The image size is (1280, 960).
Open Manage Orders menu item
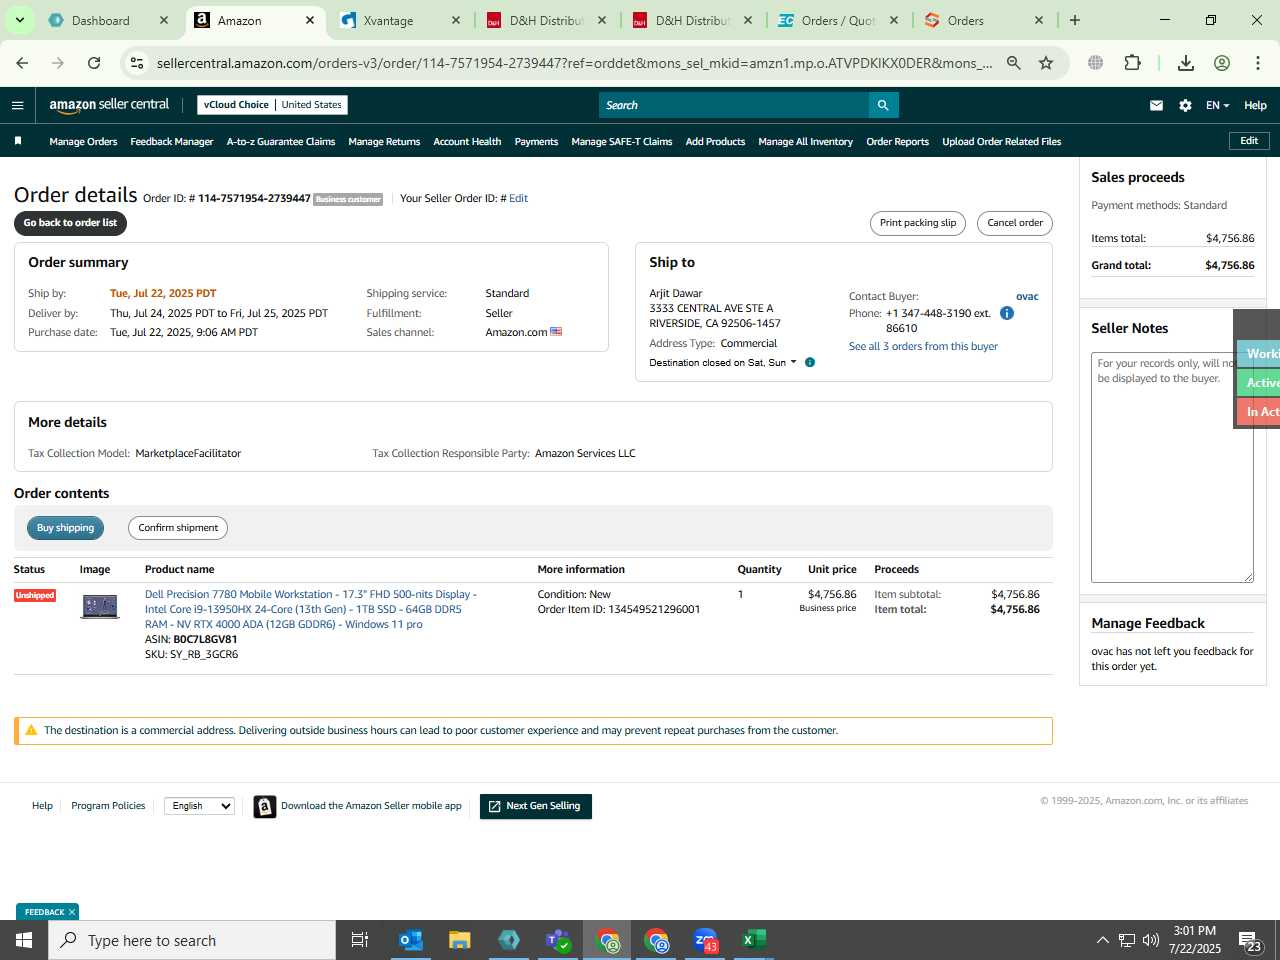pos(83,141)
